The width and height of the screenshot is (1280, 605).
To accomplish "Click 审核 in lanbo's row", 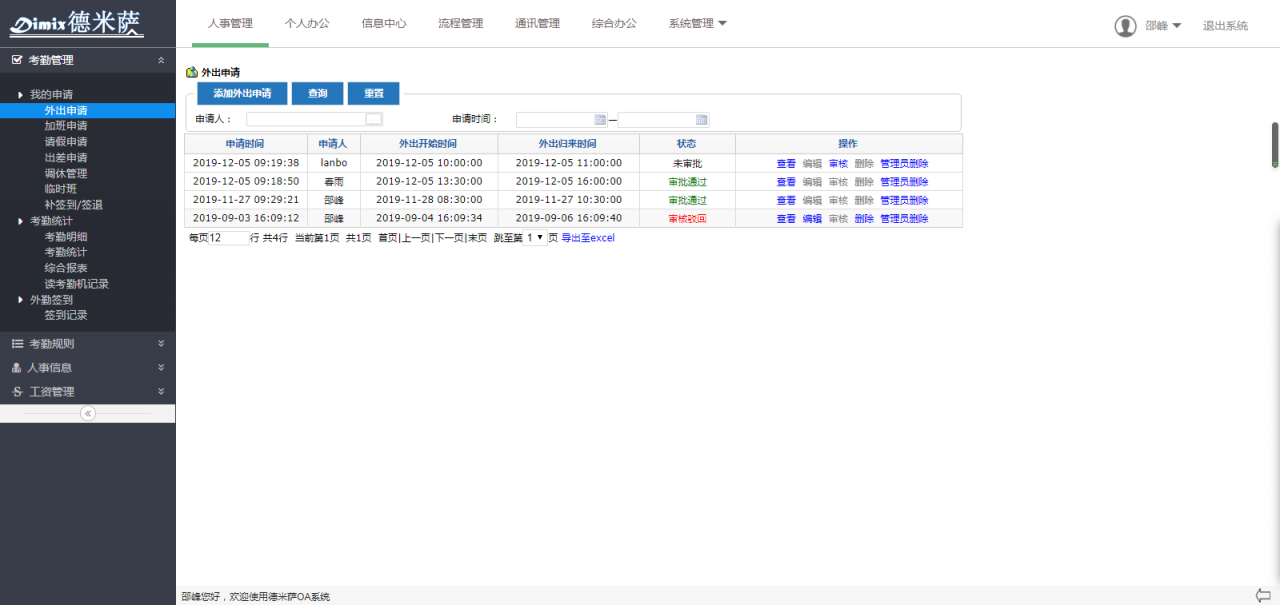I will [838, 163].
